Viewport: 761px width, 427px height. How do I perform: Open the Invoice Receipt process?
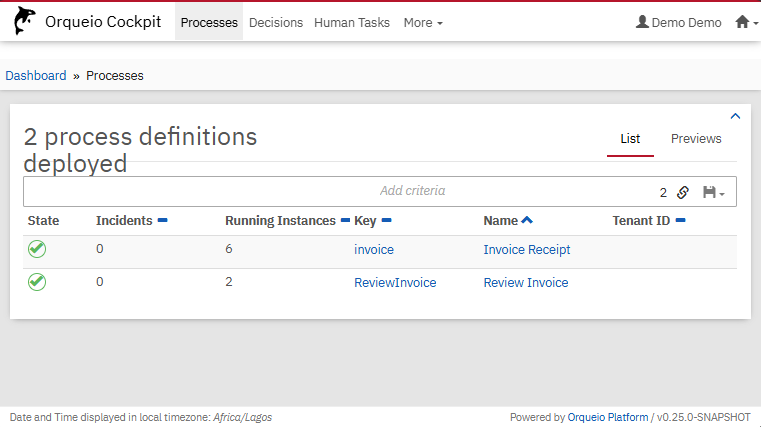coord(526,250)
